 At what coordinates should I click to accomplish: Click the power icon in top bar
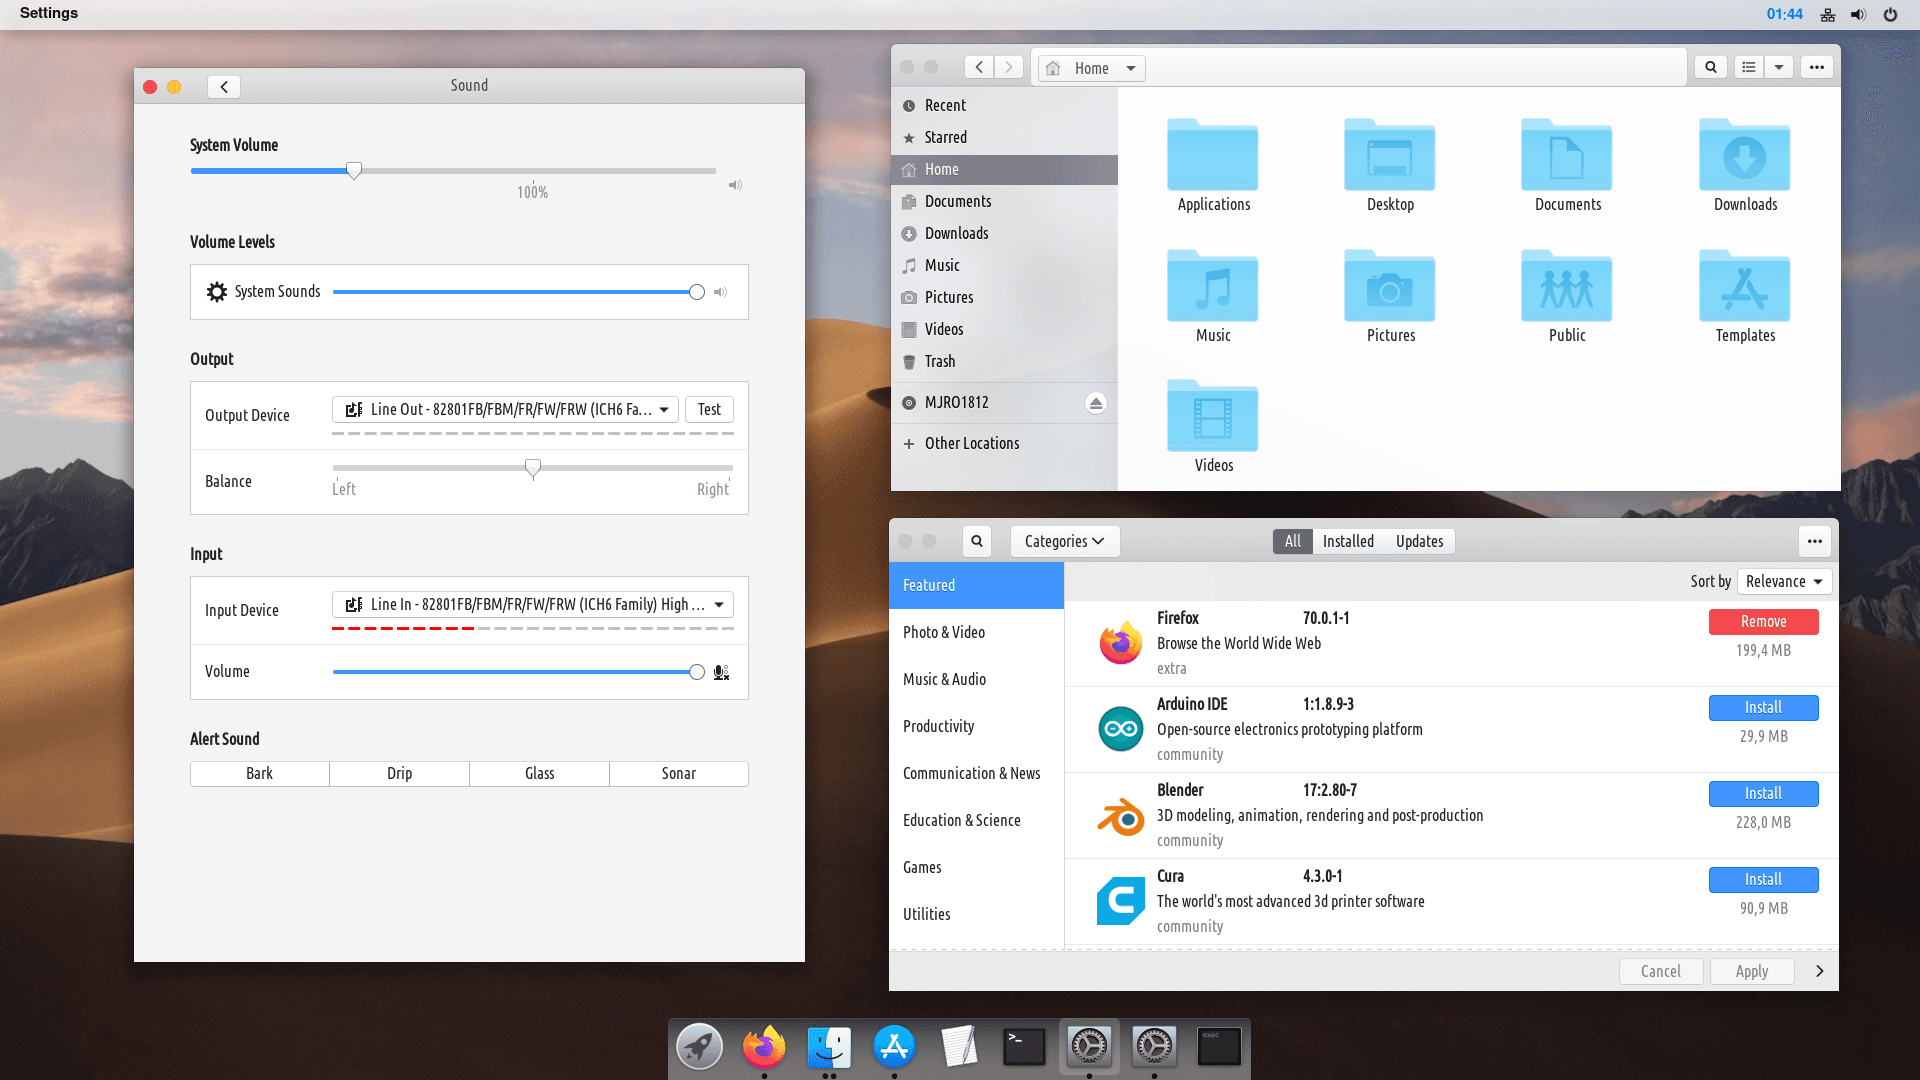point(1890,14)
